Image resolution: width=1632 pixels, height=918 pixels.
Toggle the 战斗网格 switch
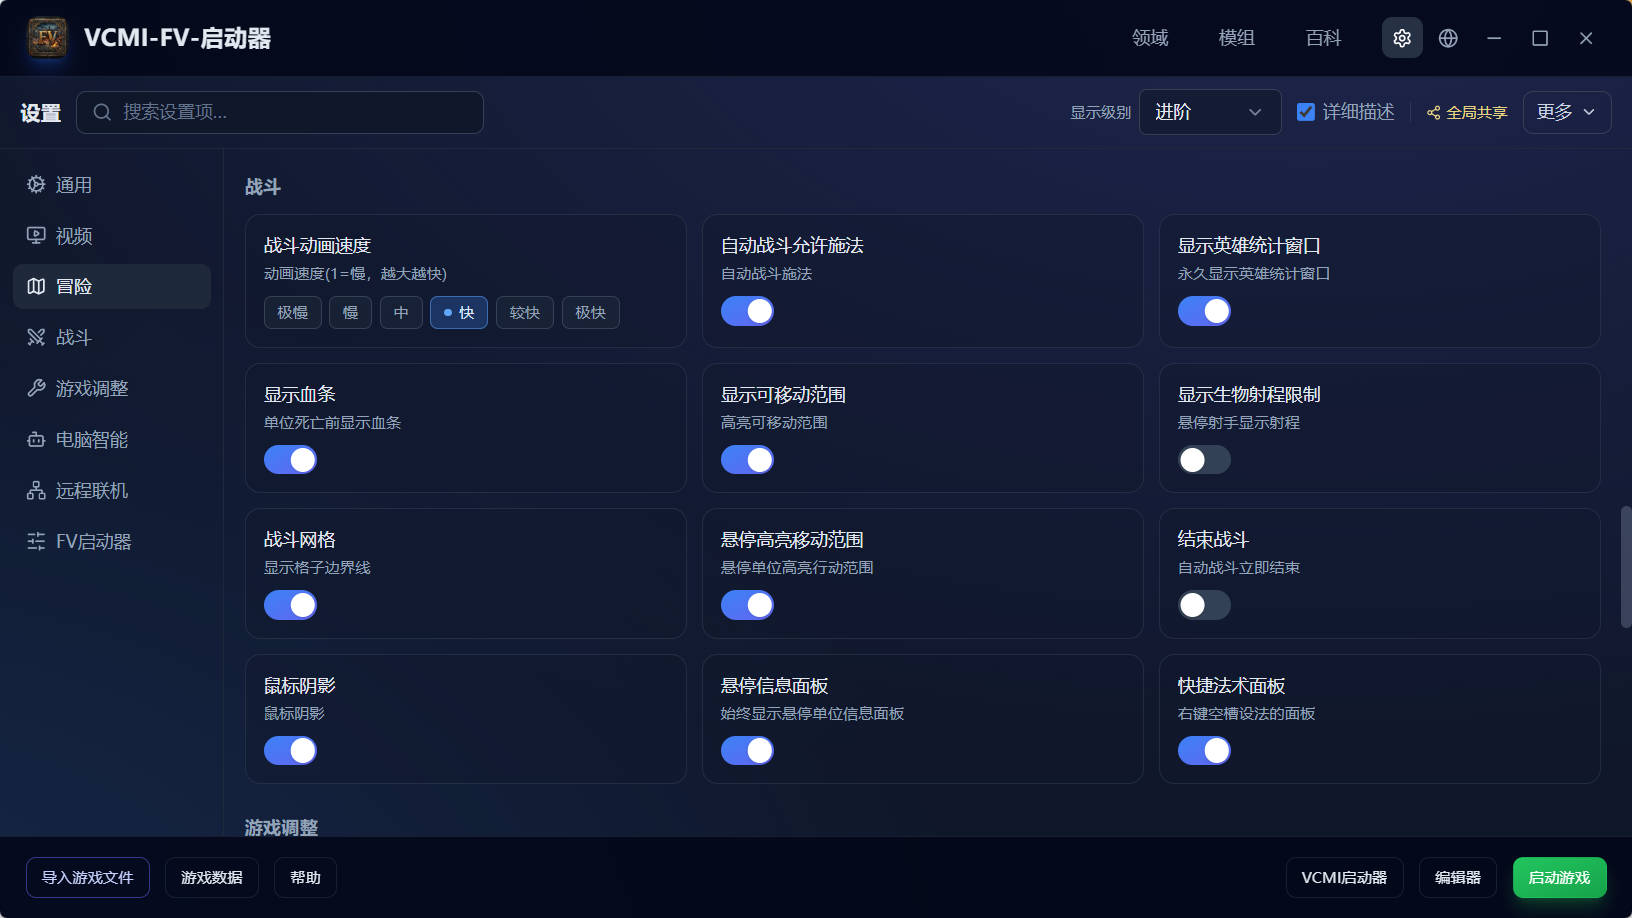290,605
